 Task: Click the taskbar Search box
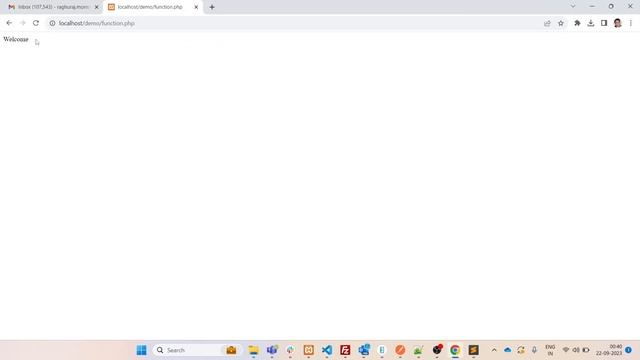tap(197, 350)
